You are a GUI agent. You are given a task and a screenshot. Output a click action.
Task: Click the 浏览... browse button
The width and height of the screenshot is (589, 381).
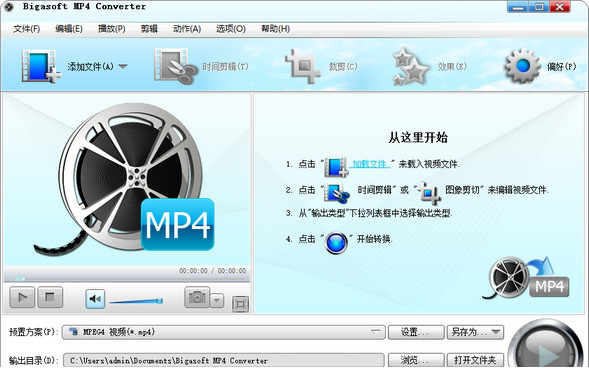[x=416, y=360]
